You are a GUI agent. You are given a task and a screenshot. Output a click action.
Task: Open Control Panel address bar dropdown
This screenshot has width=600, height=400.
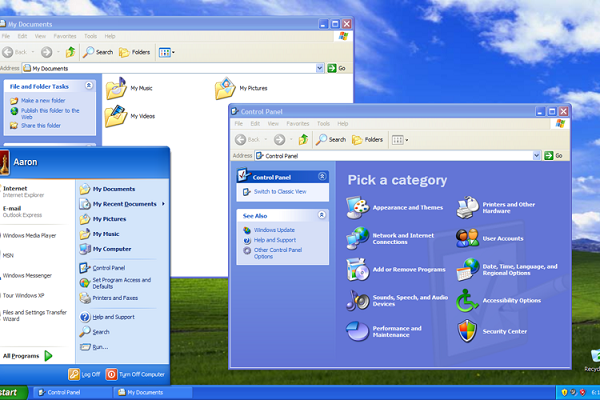point(536,155)
